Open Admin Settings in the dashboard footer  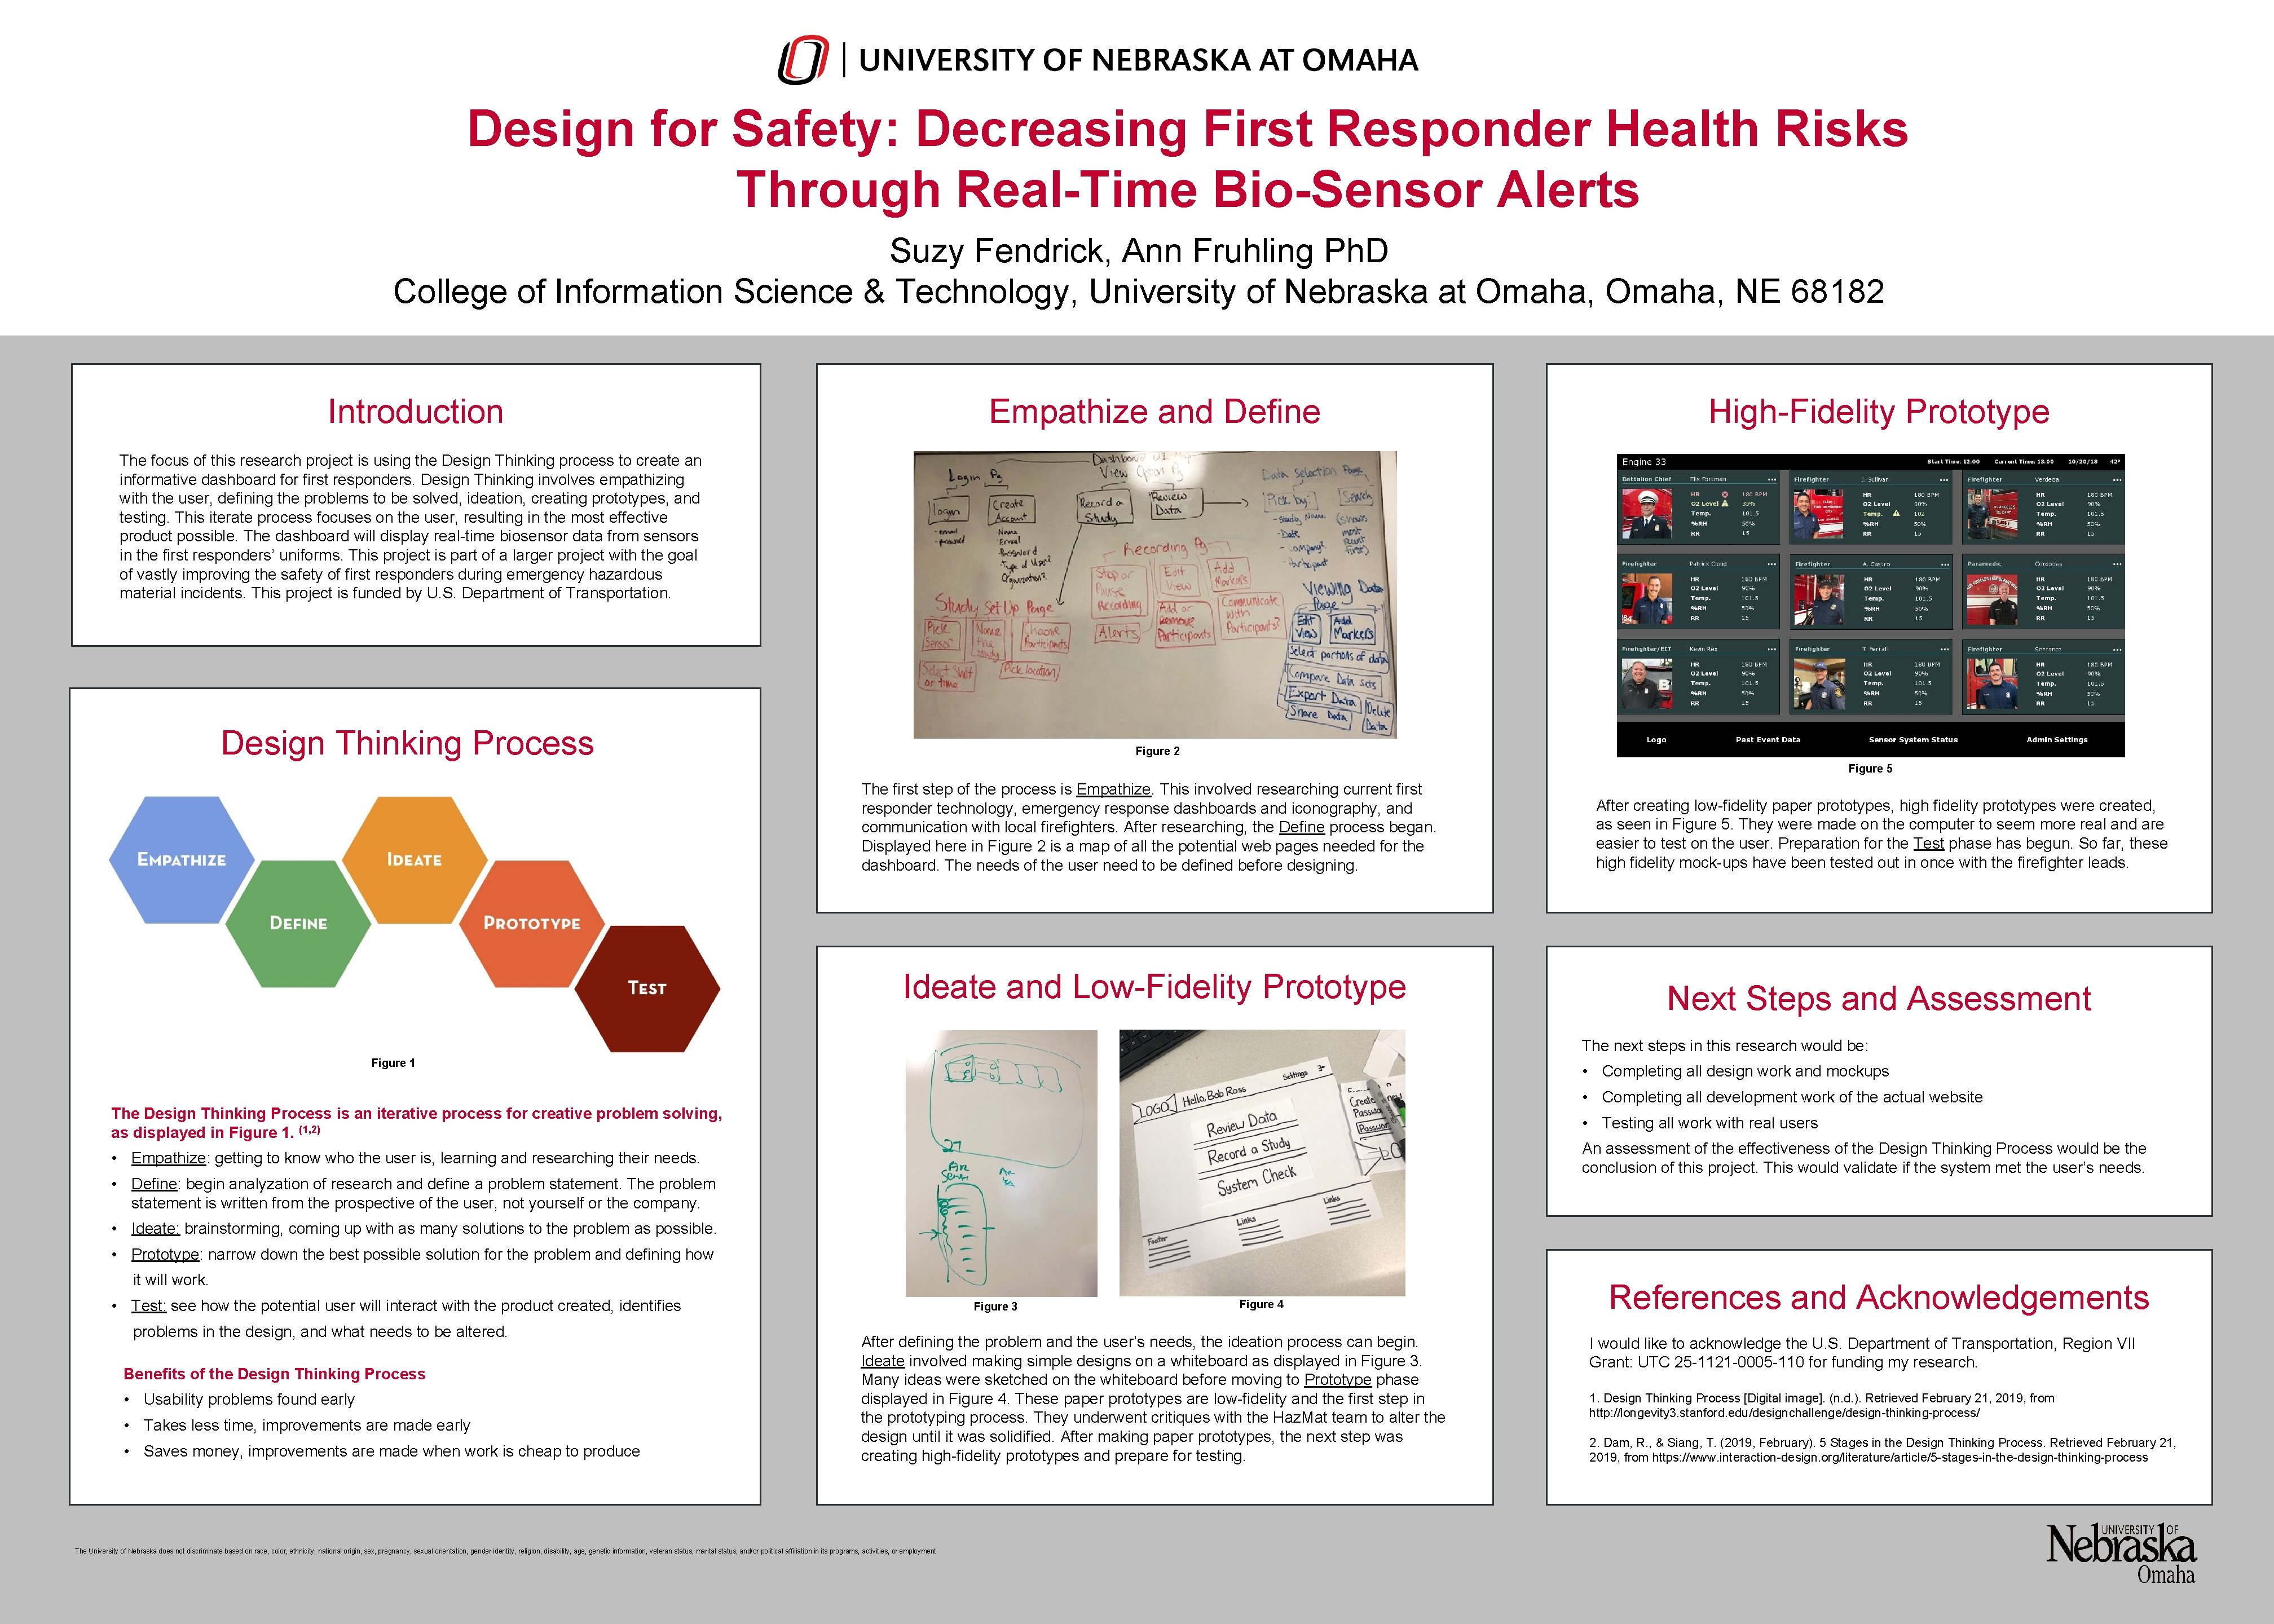2057,740
